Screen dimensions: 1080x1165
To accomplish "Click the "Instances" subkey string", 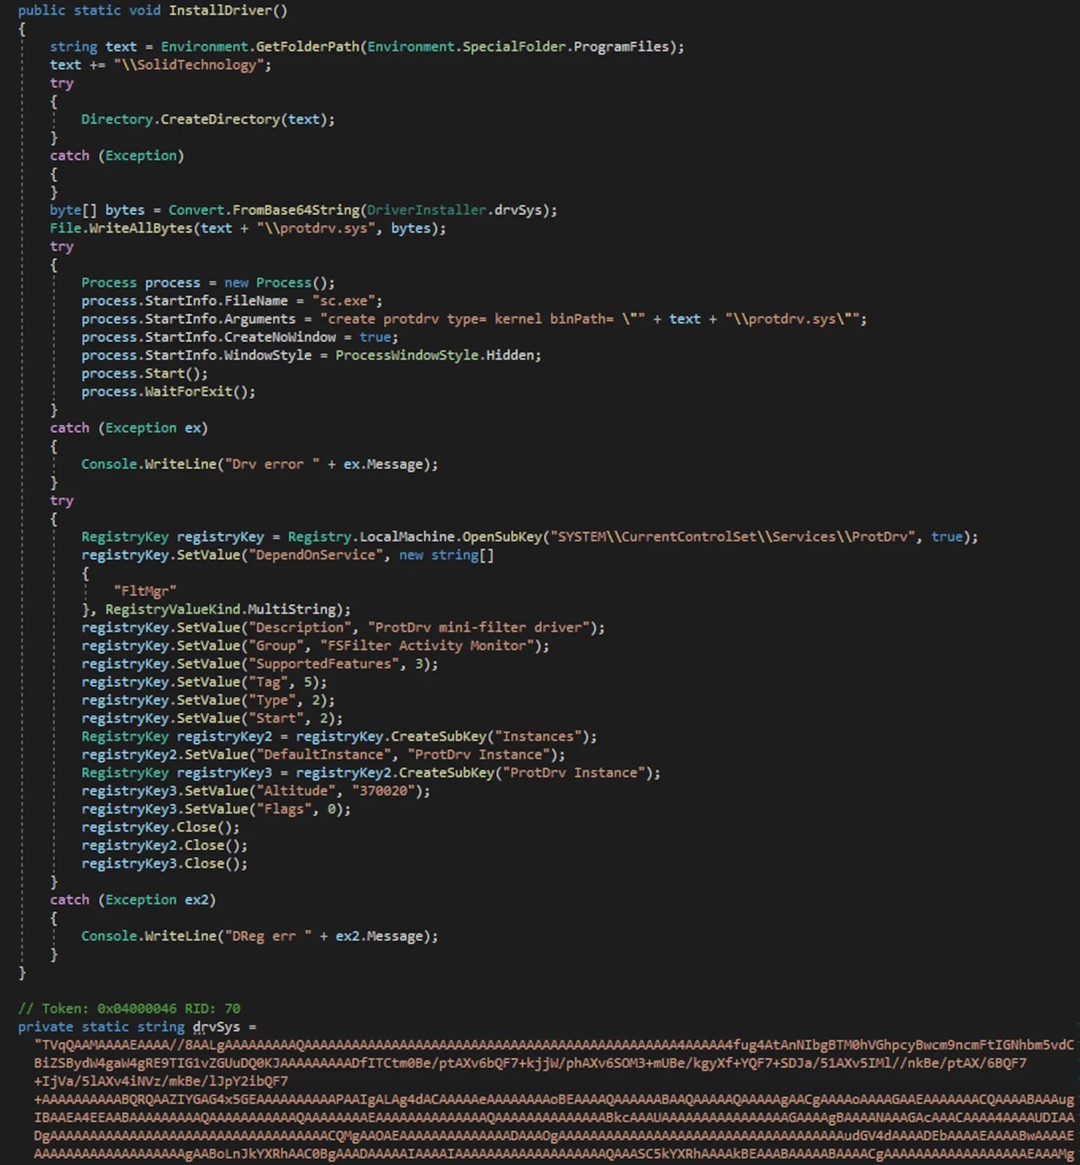I will pyautogui.click(x=538, y=736).
